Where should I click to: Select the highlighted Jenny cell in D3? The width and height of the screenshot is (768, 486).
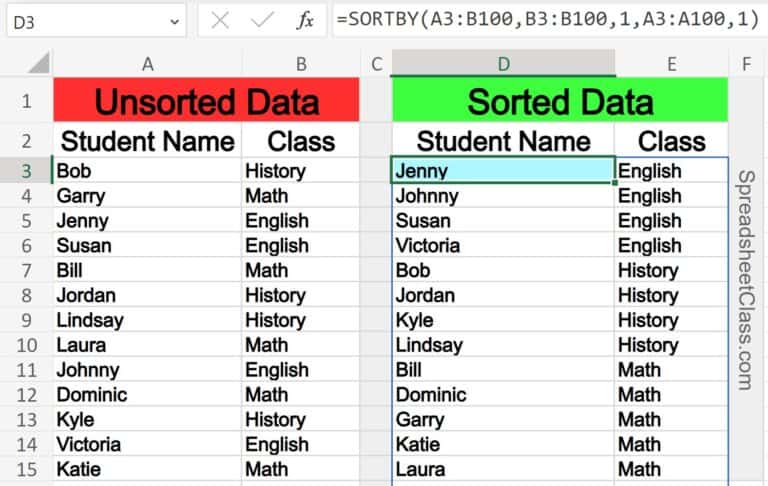coord(502,171)
